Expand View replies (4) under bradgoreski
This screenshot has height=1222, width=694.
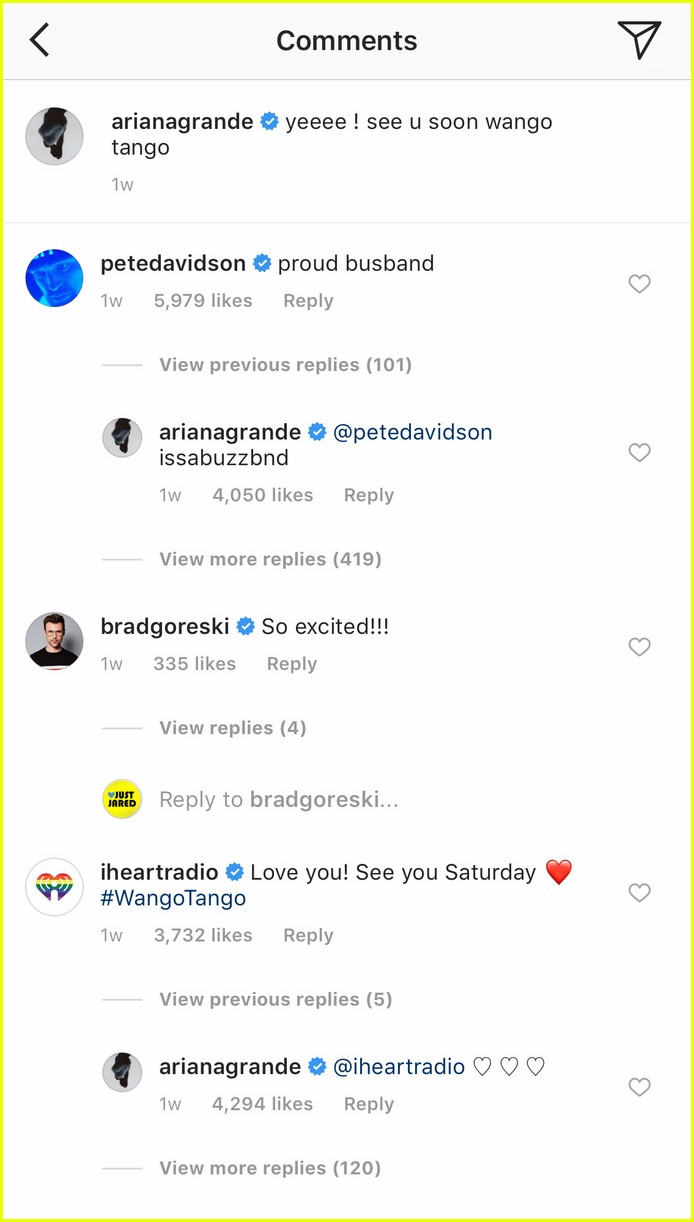click(233, 728)
